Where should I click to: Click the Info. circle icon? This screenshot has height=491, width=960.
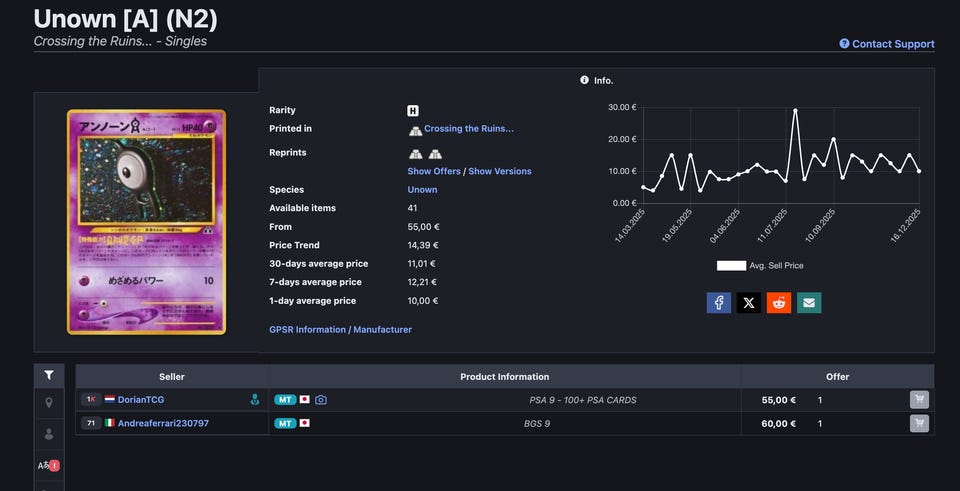(x=584, y=80)
